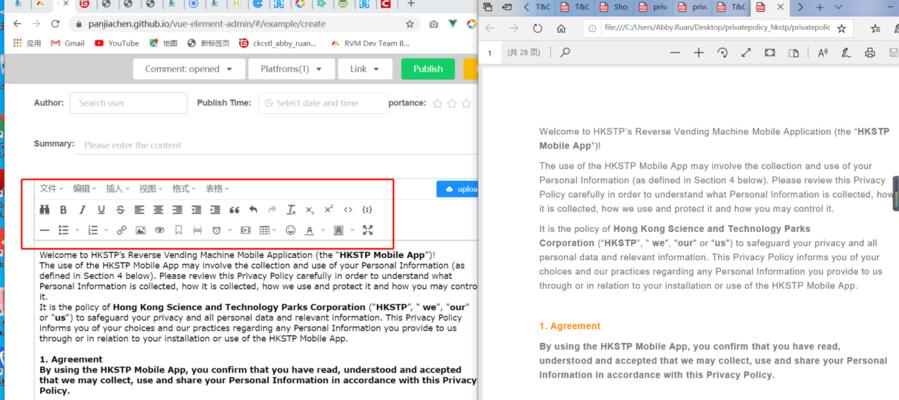Image resolution: width=899 pixels, height=400 pixels.
Task: Rotate the PDF in the viewer
Action: 722,53
